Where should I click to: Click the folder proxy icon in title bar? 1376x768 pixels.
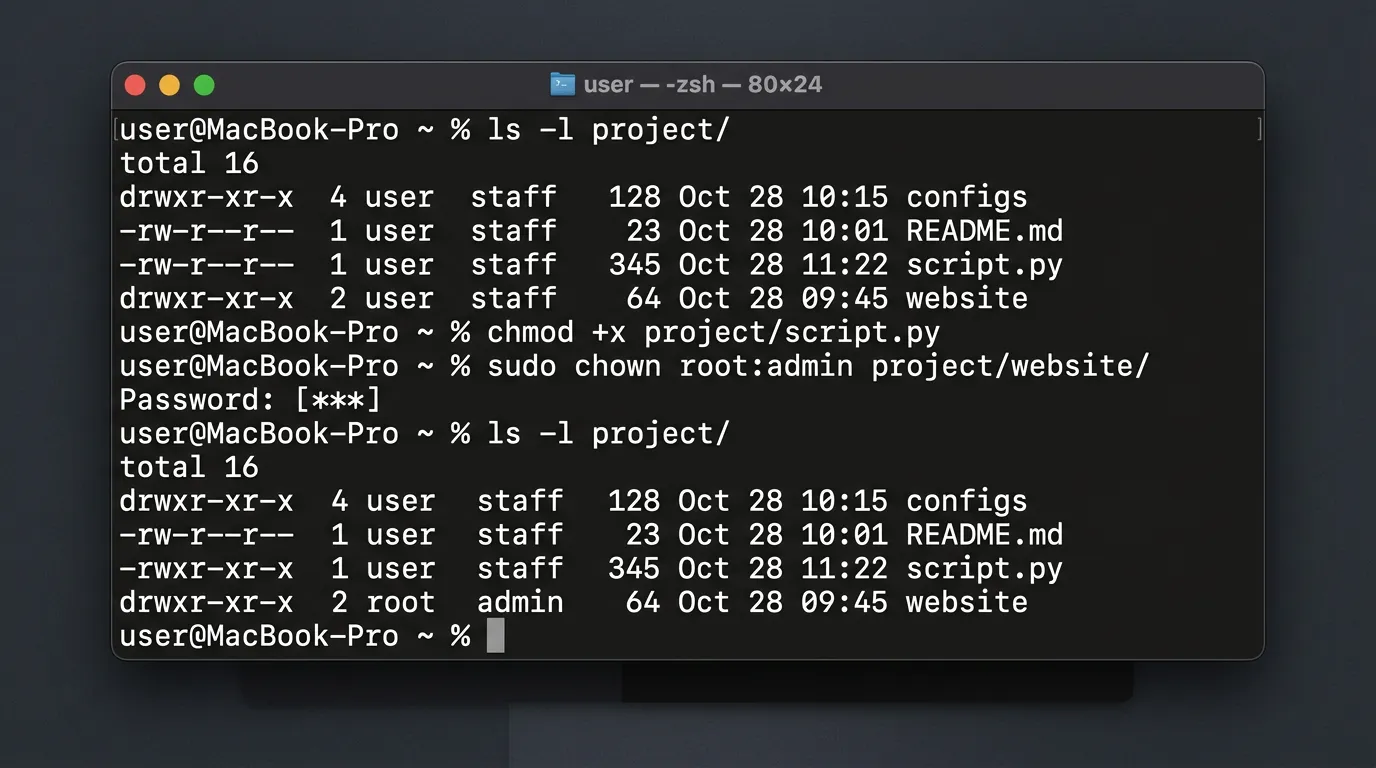tap(563, 84)
